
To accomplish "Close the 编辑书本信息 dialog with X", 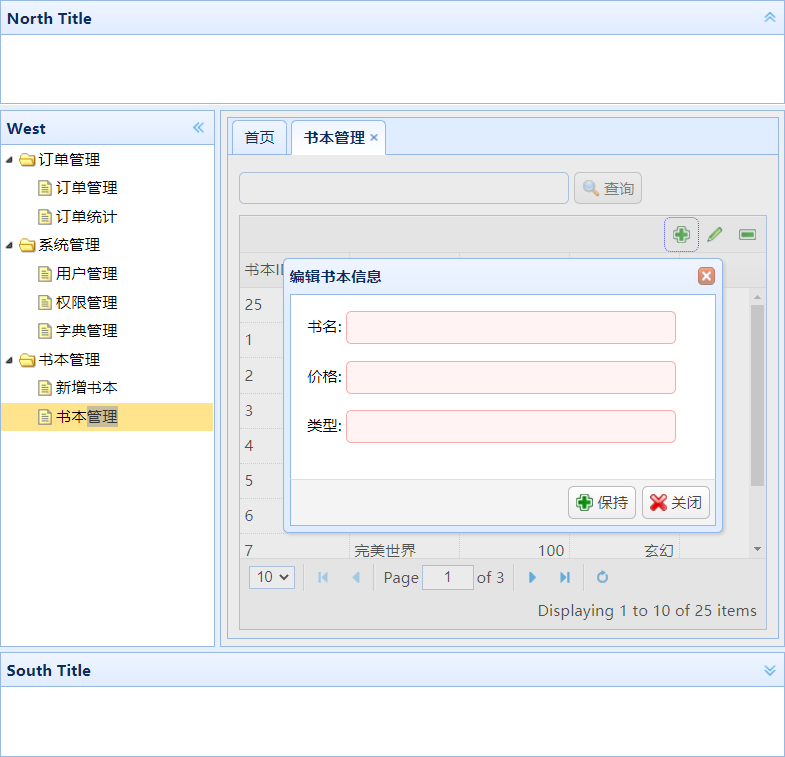I will (706, 276).
